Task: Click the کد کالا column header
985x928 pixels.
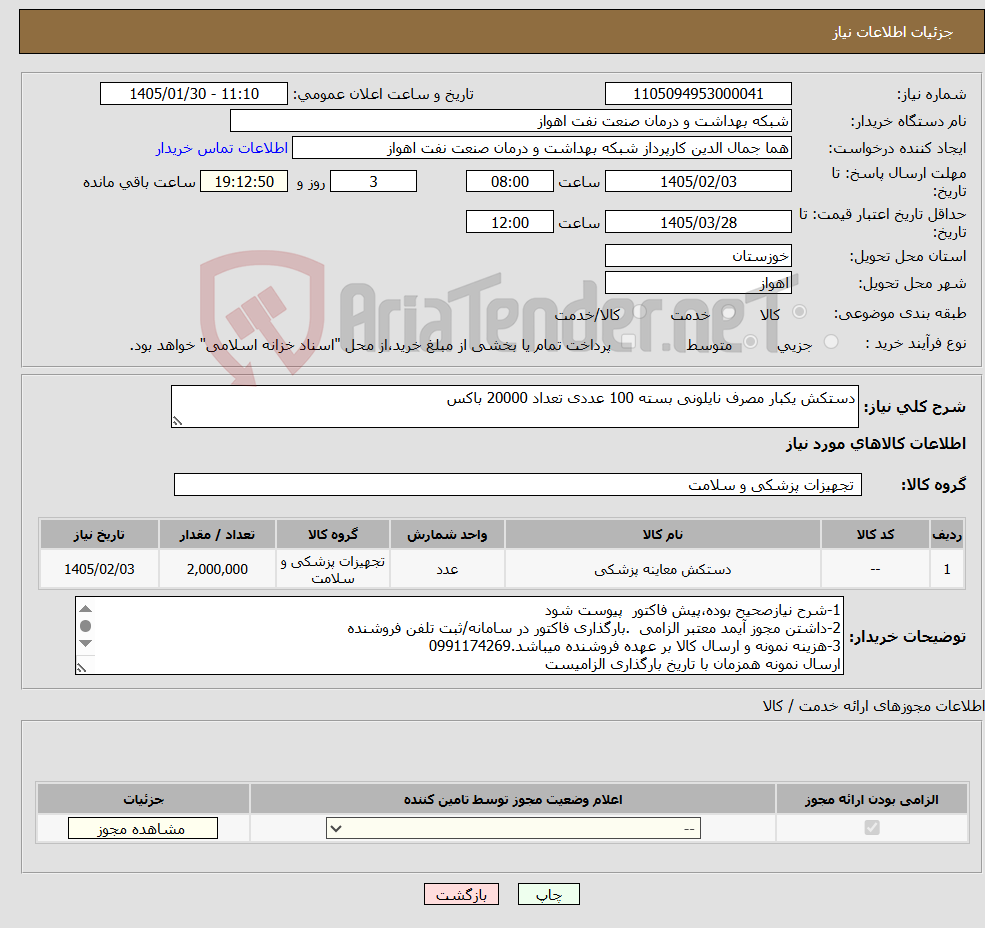Action: 875,534
